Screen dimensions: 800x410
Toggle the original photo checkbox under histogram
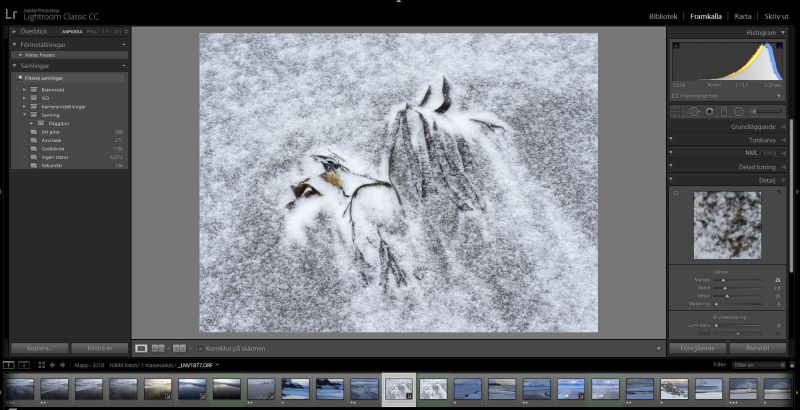676,96
